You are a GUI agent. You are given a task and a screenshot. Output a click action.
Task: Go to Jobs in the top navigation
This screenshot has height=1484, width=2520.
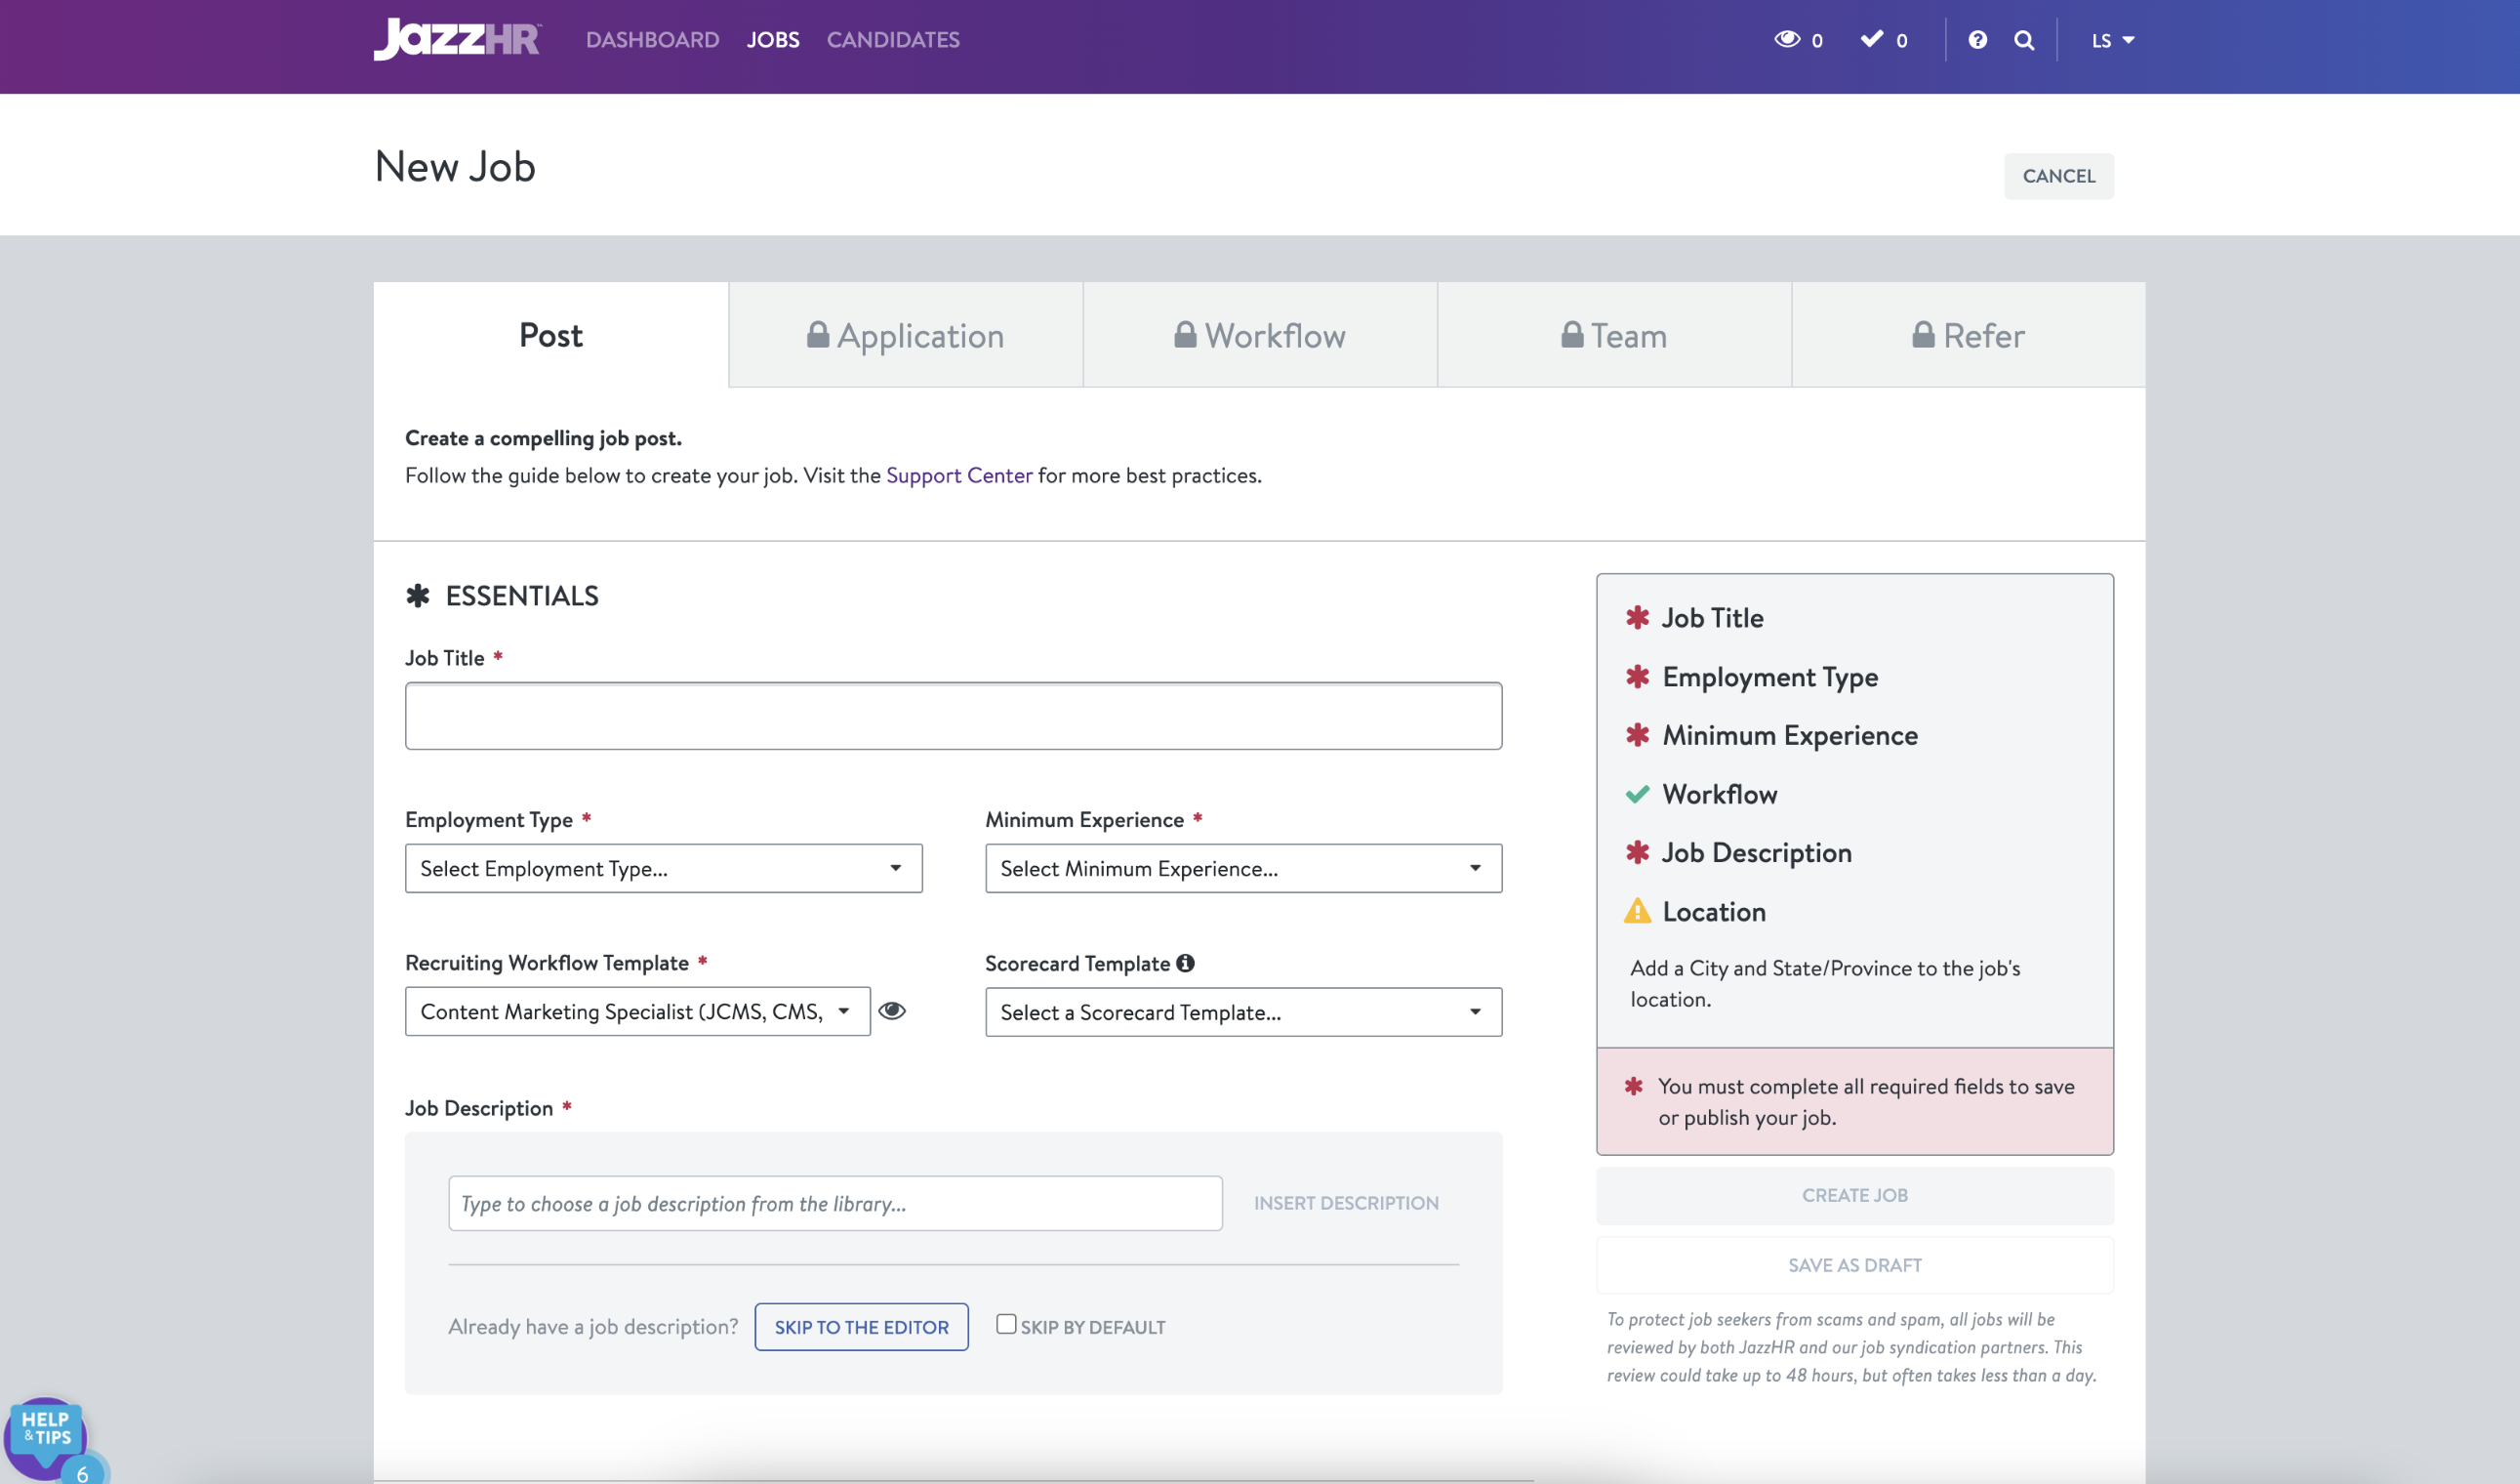point(772,40)
